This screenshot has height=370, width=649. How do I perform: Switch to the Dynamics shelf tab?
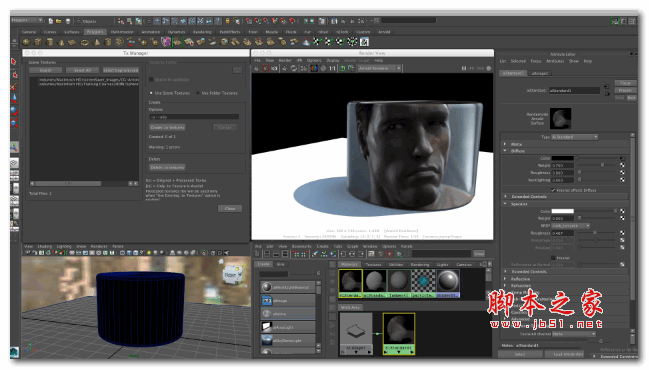pos(176,32)
